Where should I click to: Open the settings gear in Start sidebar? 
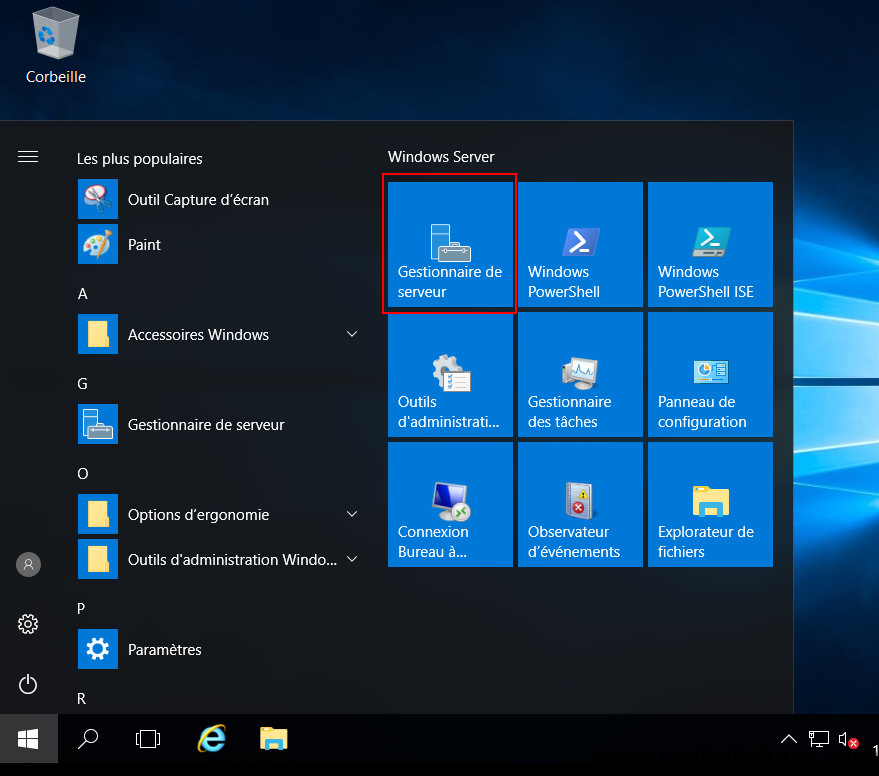click(28, 623)
